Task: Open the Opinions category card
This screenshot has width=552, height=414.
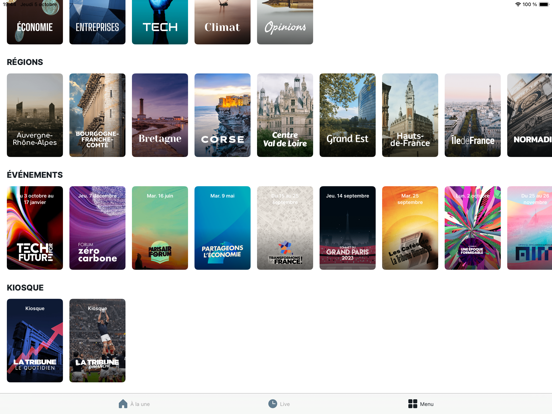Action: (x=285, y=22)
